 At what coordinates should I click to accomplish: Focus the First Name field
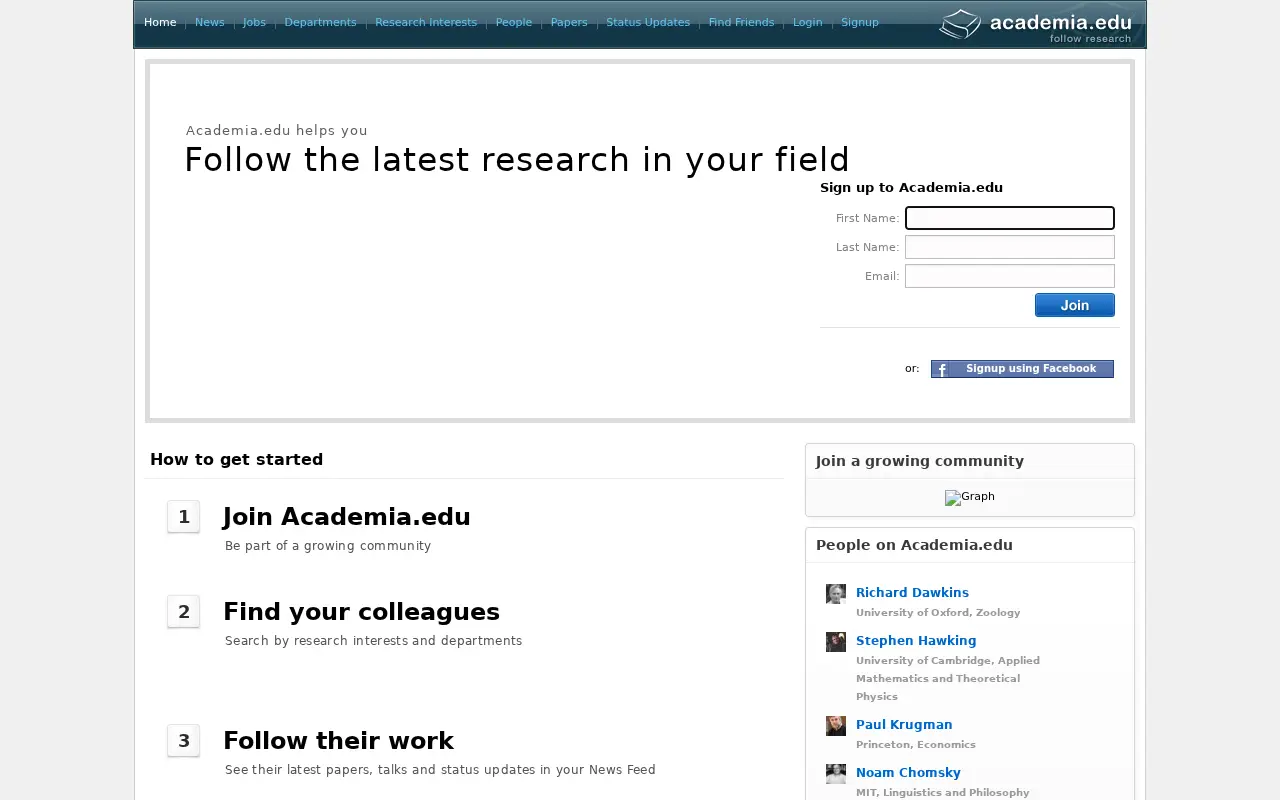tap(1010, 218)
